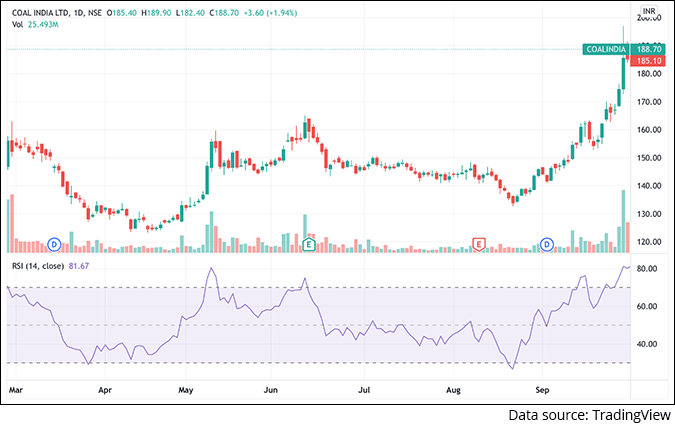Click the Aug label on time axis
675x425 pixels.
(453, 390)
